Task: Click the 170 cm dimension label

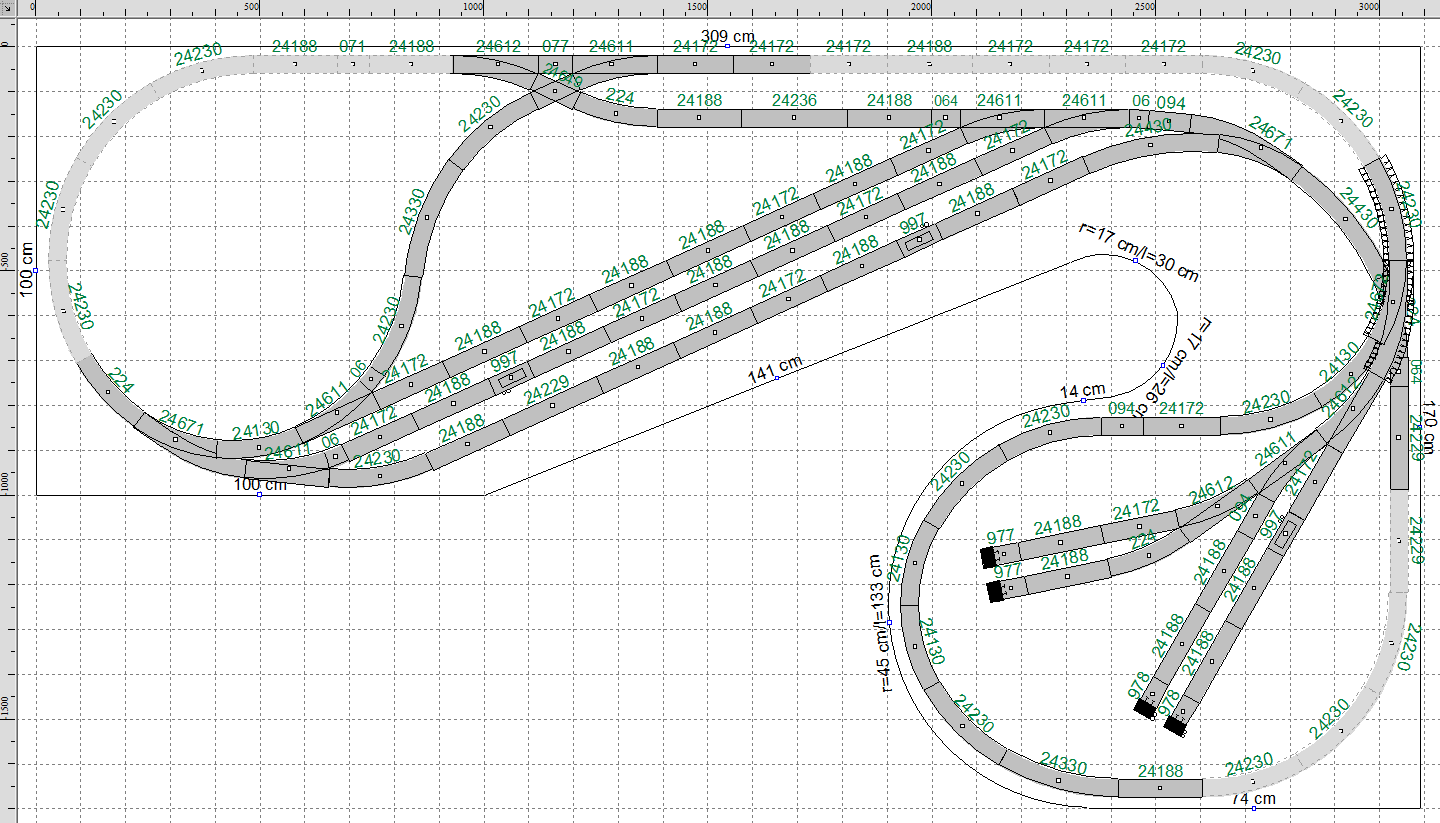Action: tap(1429, 428)
